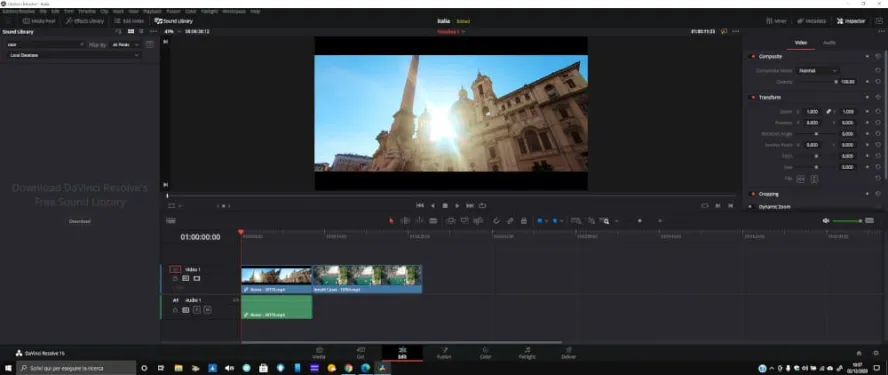Open the Workspace menu

pyautogui.click(x=234, y=11)
